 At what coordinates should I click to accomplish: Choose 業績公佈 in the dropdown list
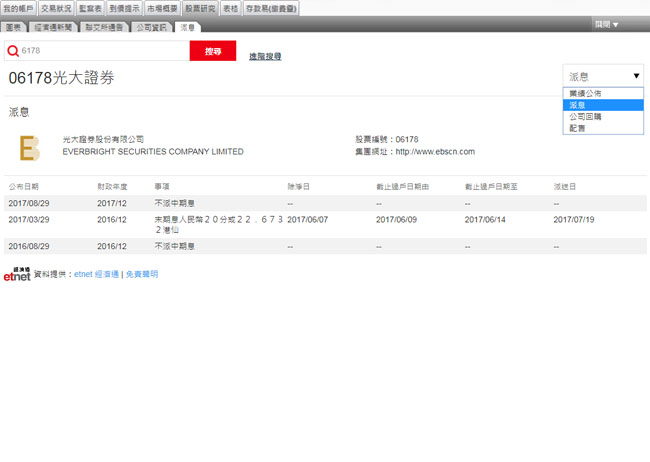pos(603,93)
